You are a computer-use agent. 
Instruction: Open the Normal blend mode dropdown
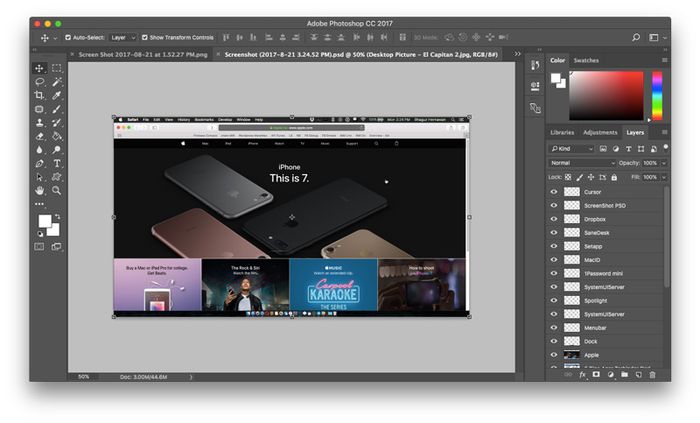coord(582,163)
